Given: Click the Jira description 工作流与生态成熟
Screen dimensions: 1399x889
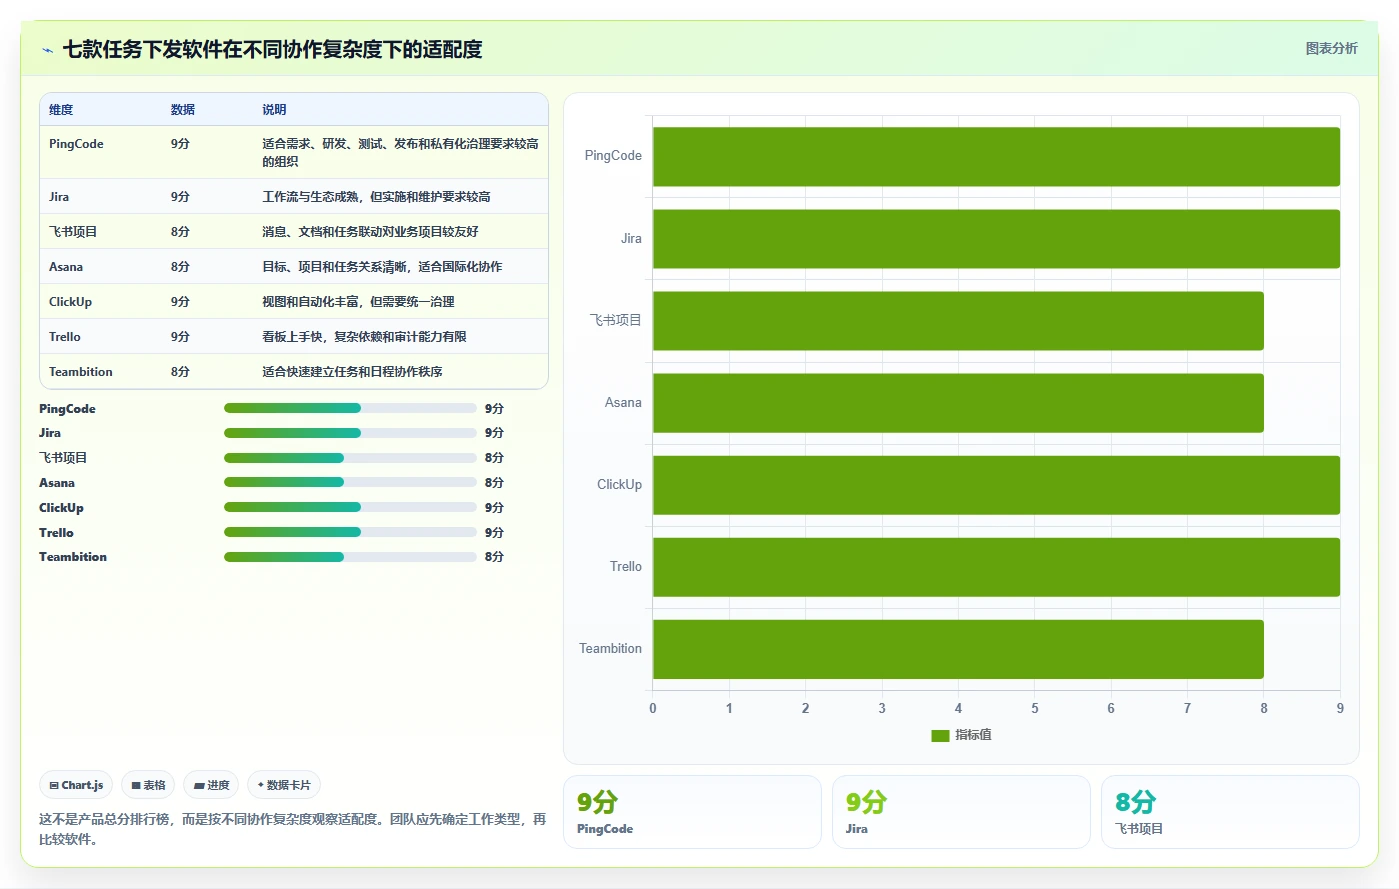Looking at the screenshot, I should 376,197.
